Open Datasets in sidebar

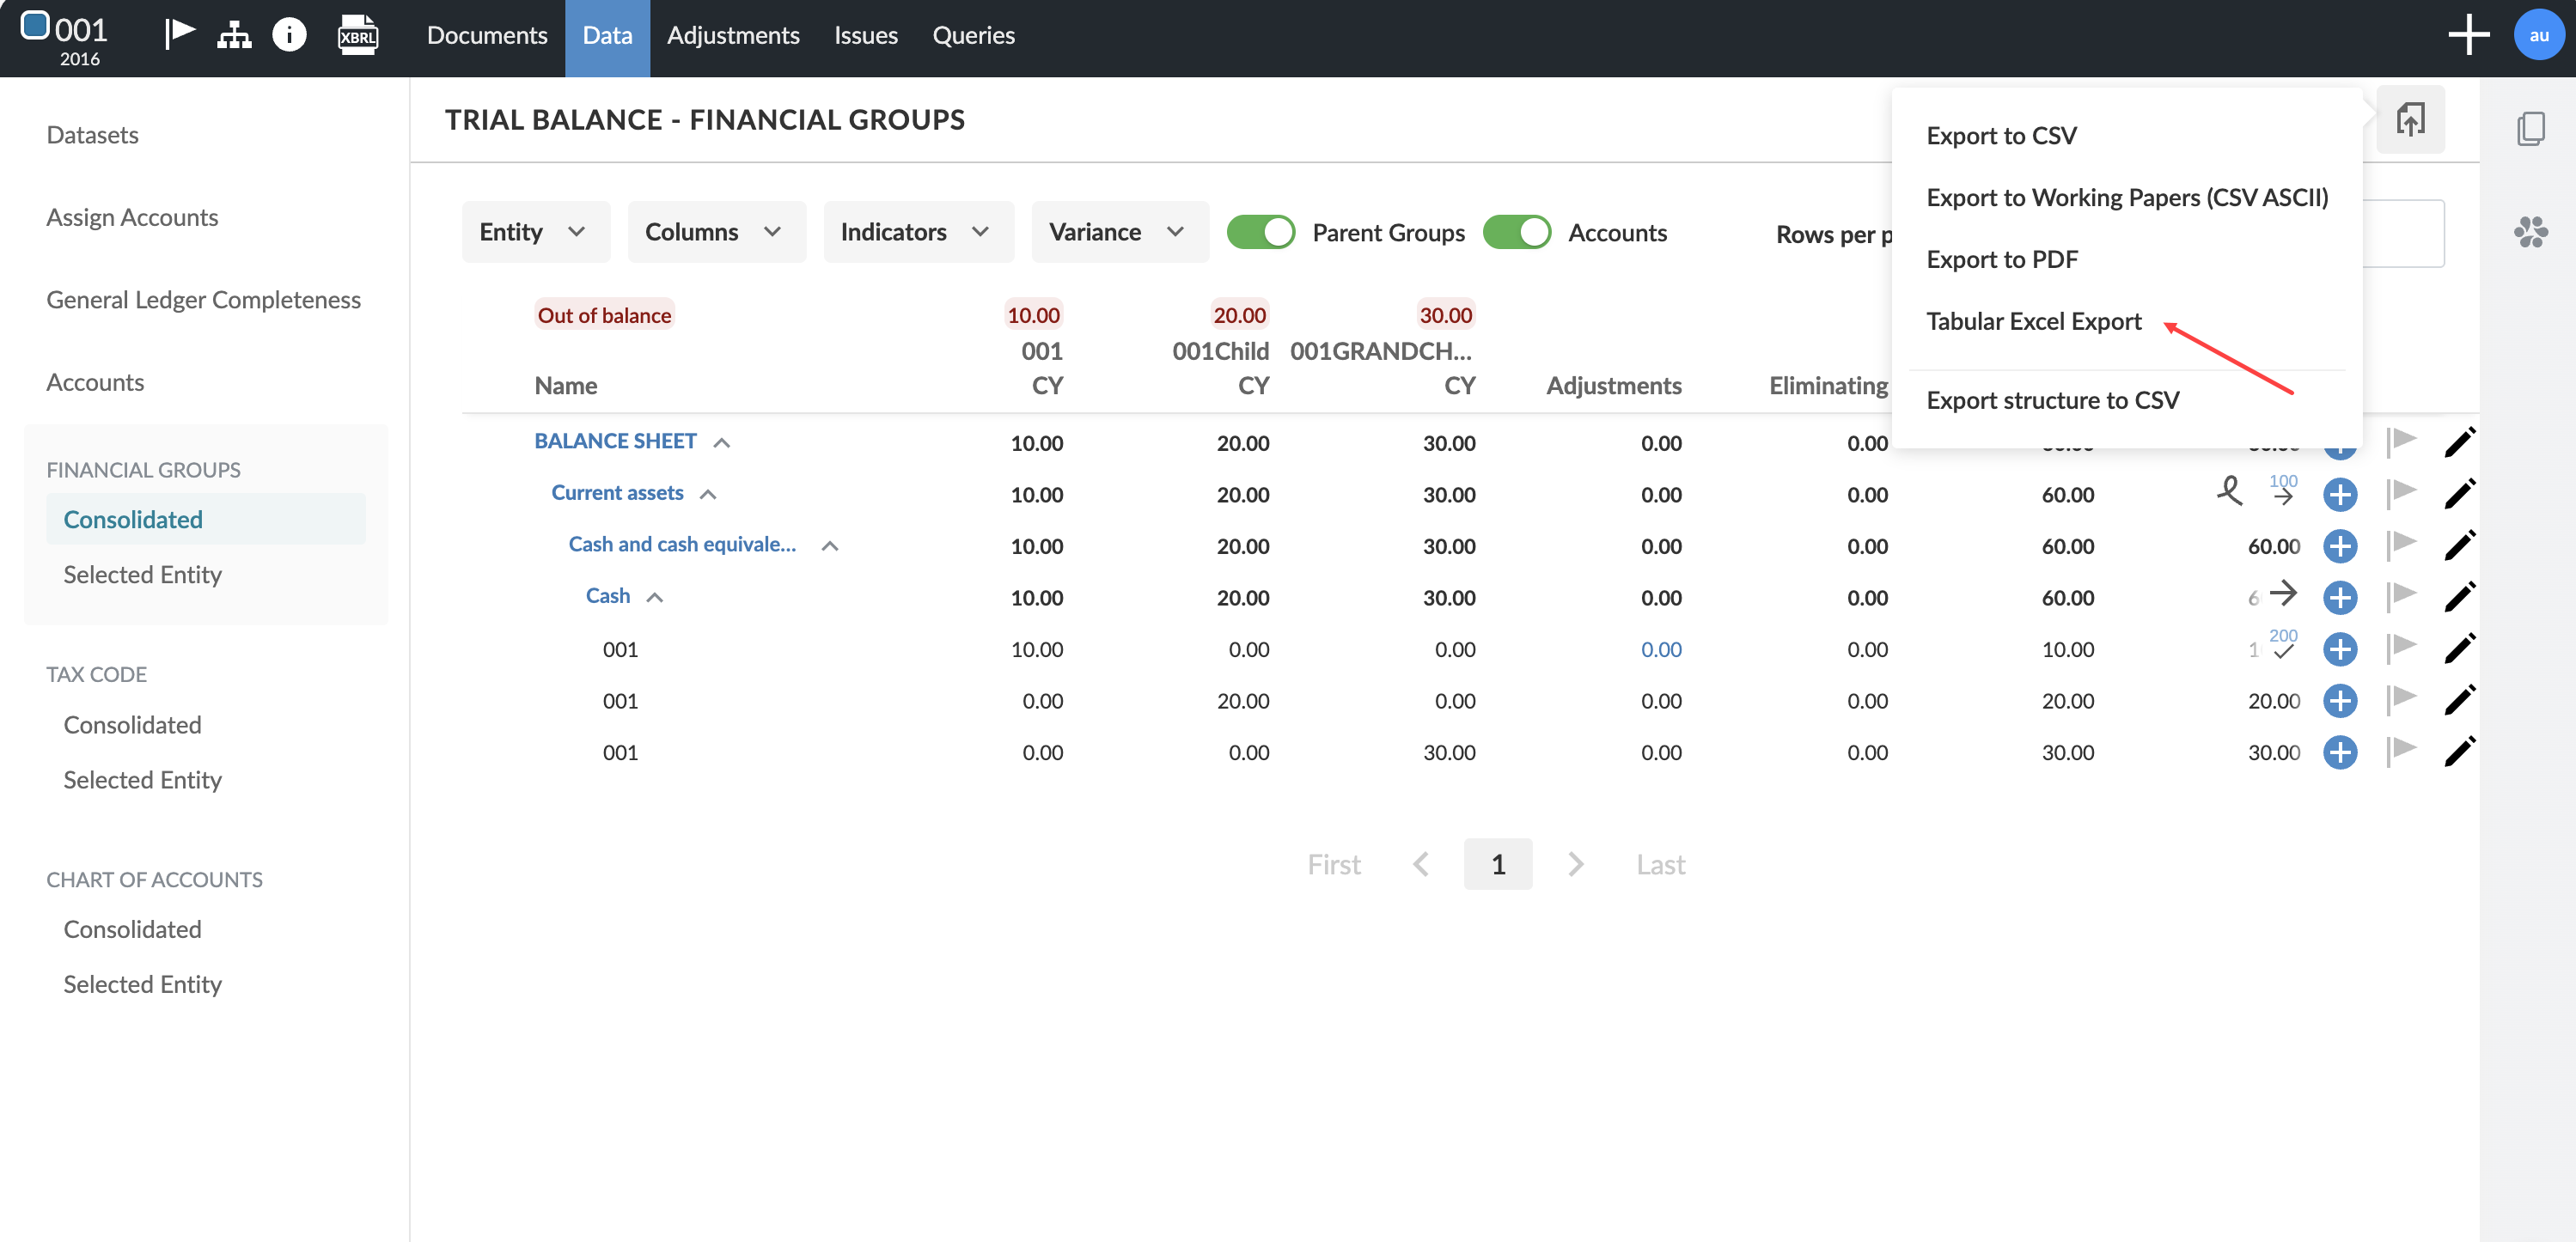point(92,135)
